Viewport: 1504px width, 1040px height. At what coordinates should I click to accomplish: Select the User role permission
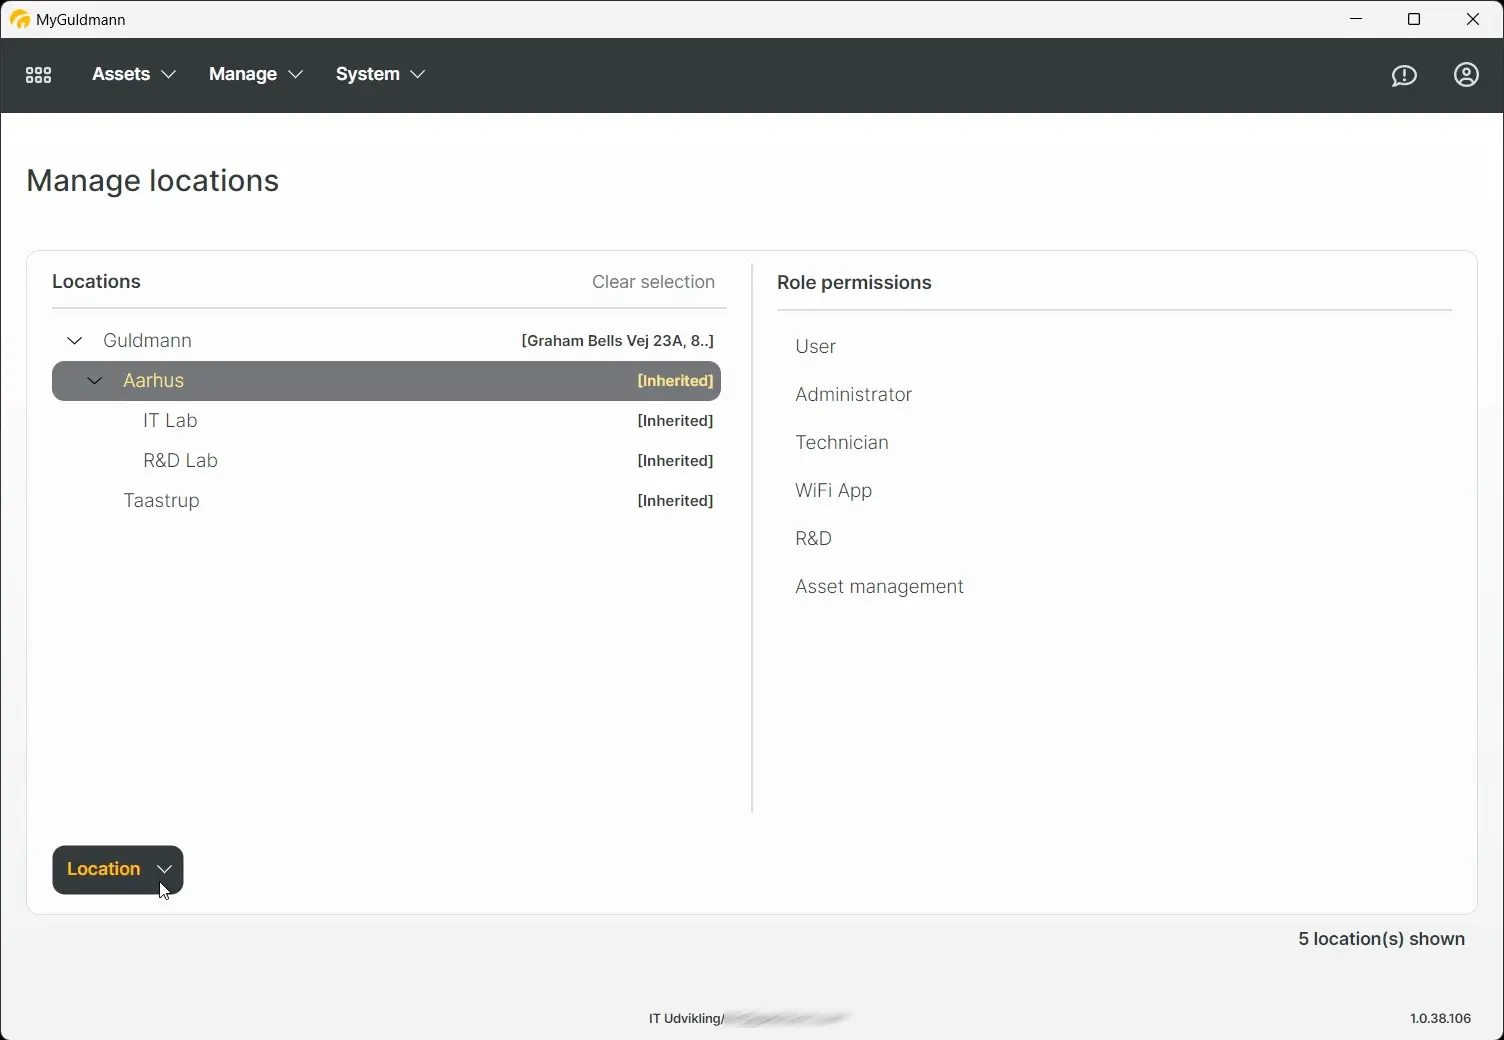tap(815, 346)
